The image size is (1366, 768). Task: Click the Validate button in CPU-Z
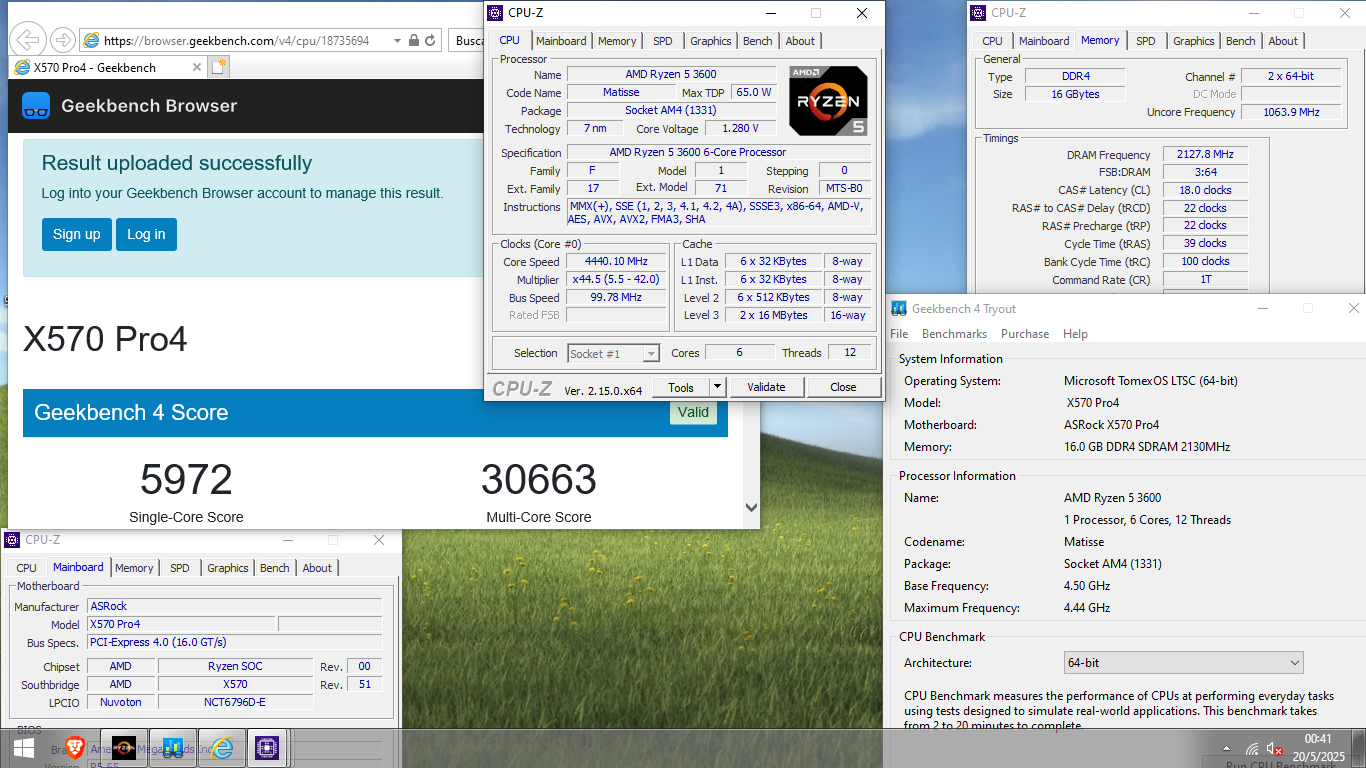click(x=766, y=387)
